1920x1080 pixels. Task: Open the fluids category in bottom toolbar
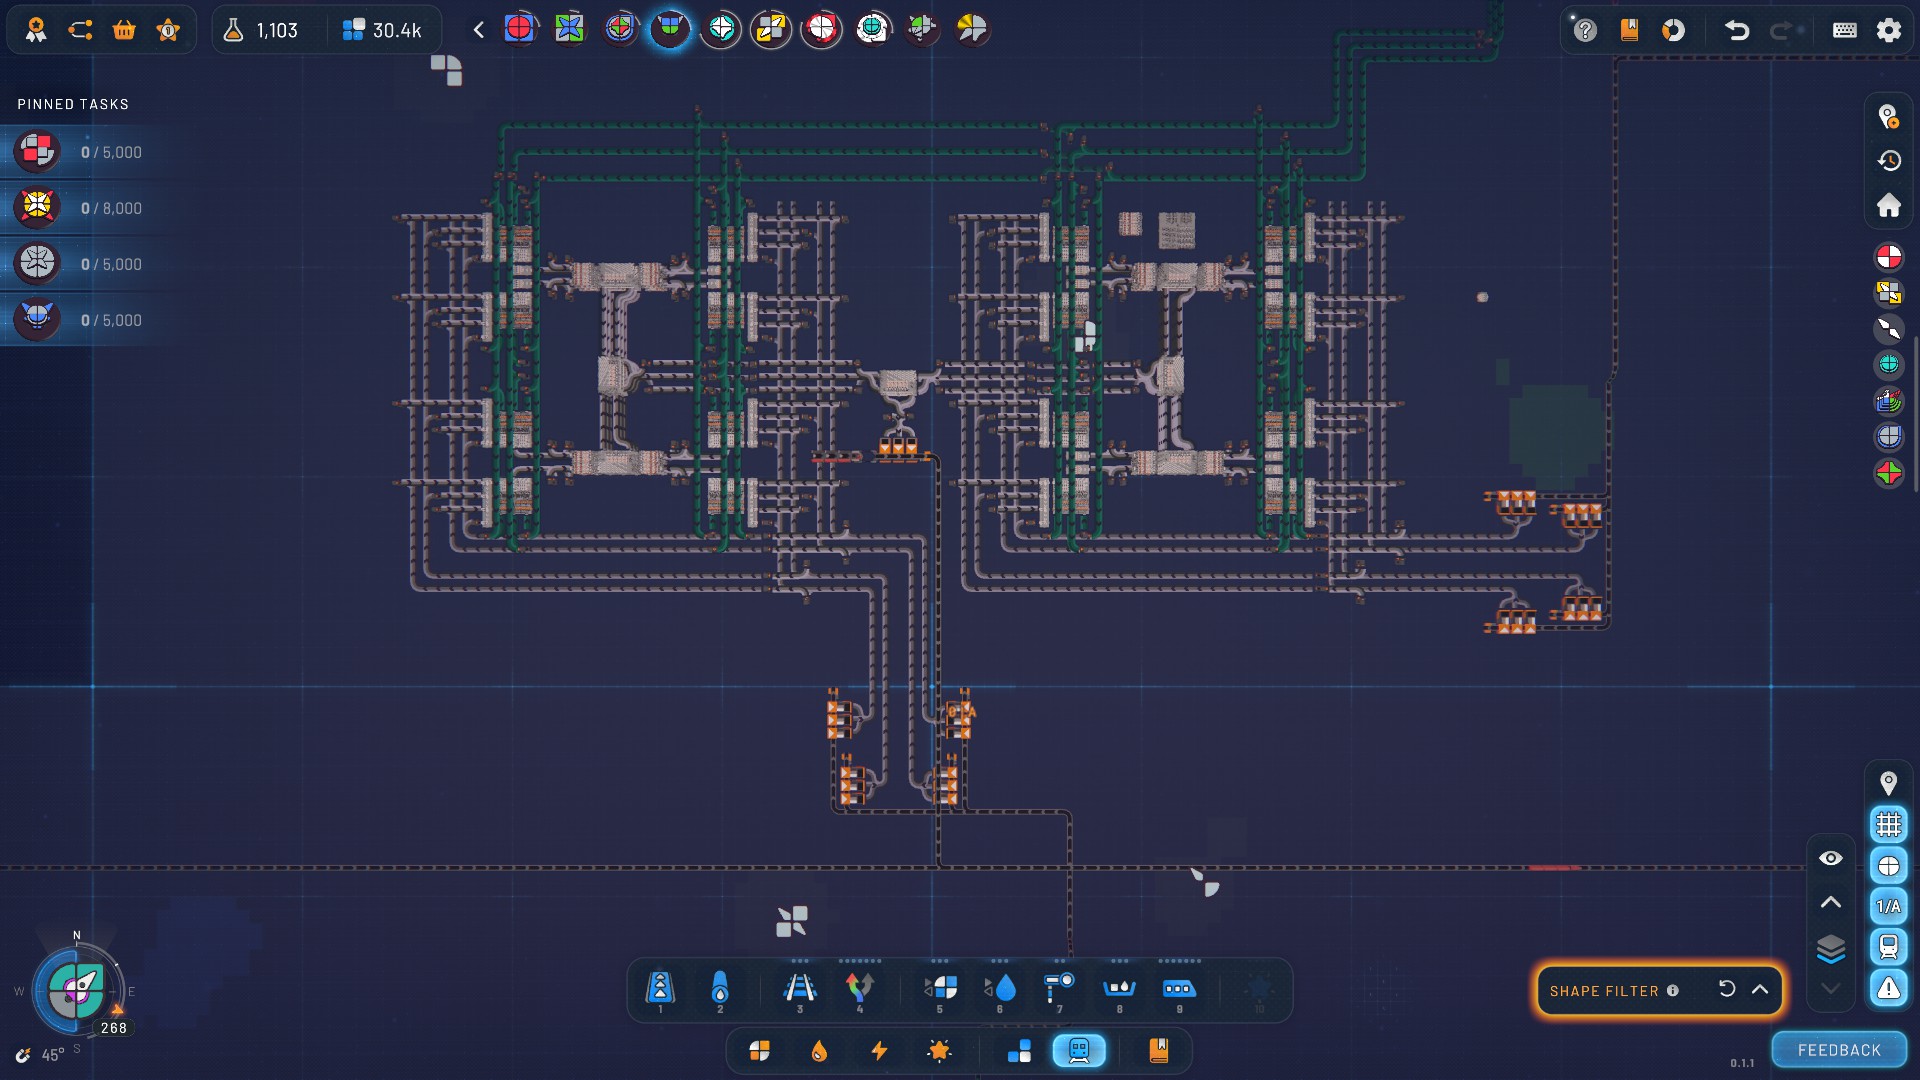(x=819, y=1051)
